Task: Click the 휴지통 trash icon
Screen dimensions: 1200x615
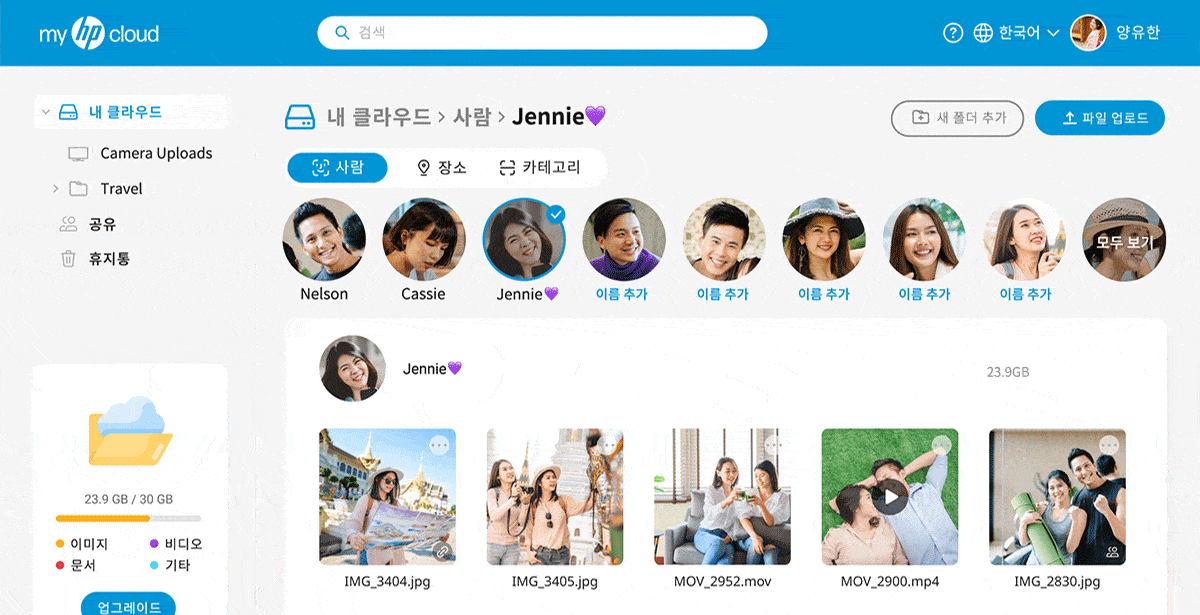Action: (68, 259)
